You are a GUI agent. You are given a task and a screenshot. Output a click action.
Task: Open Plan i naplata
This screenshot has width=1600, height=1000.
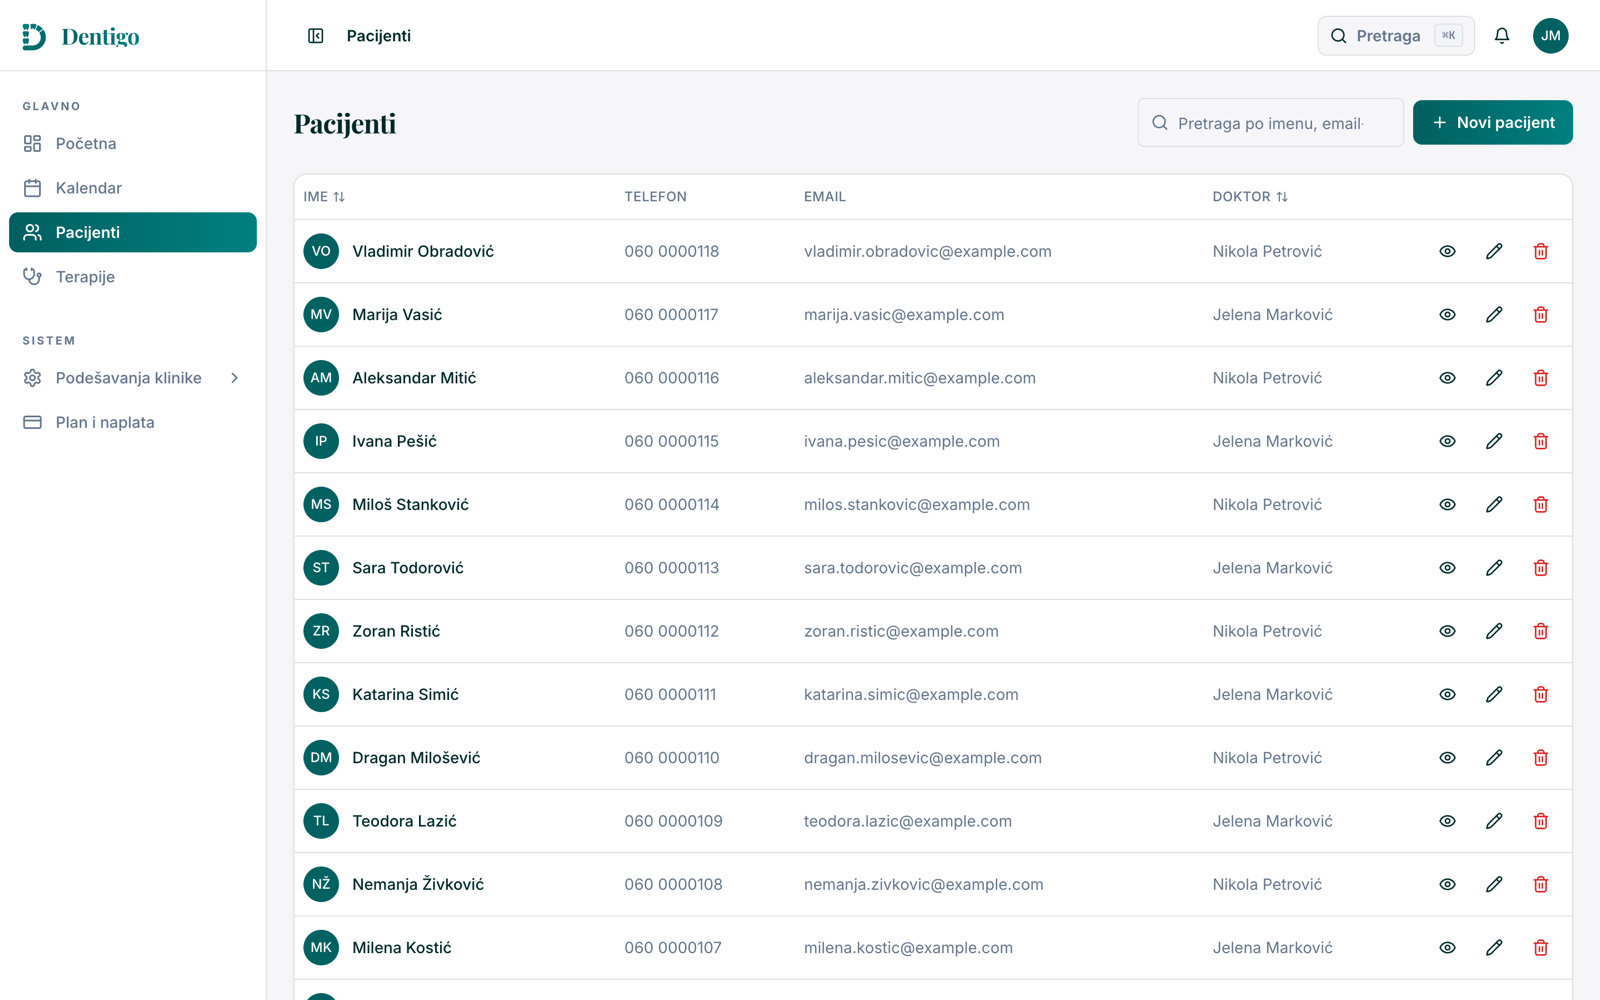133,422
